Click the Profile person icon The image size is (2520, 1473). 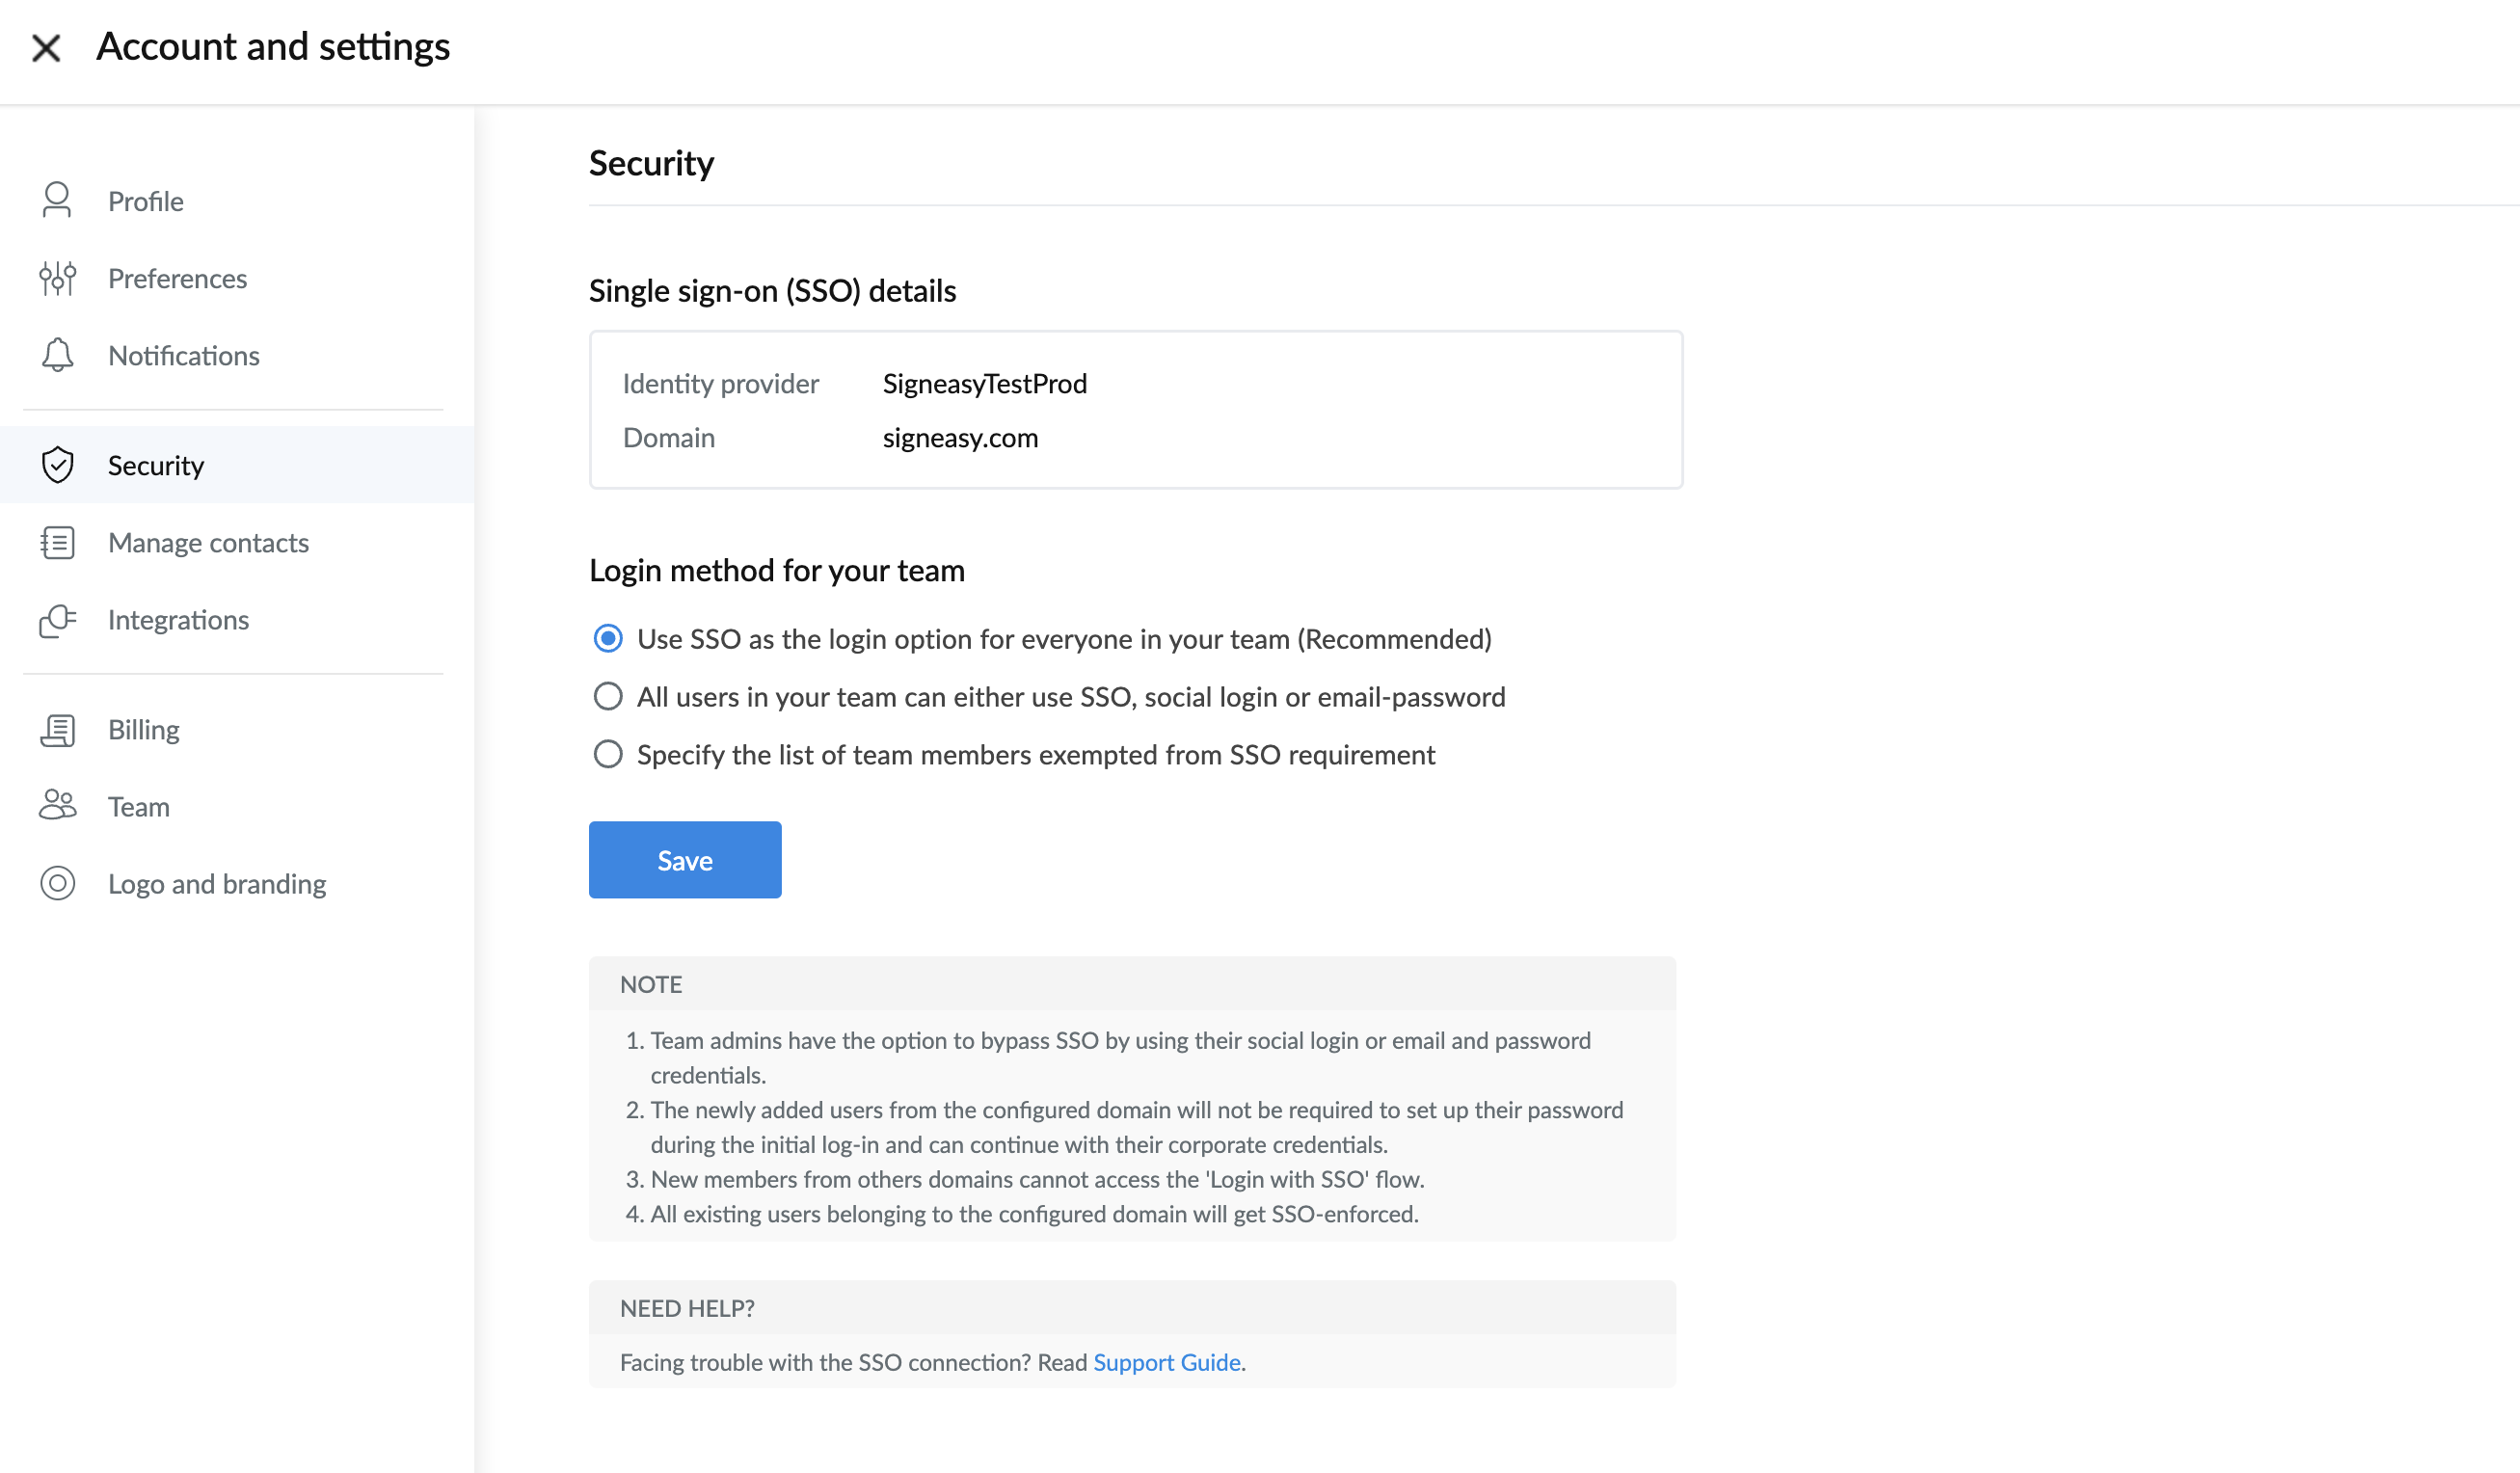pyautogui.click(x=57, y=200)
